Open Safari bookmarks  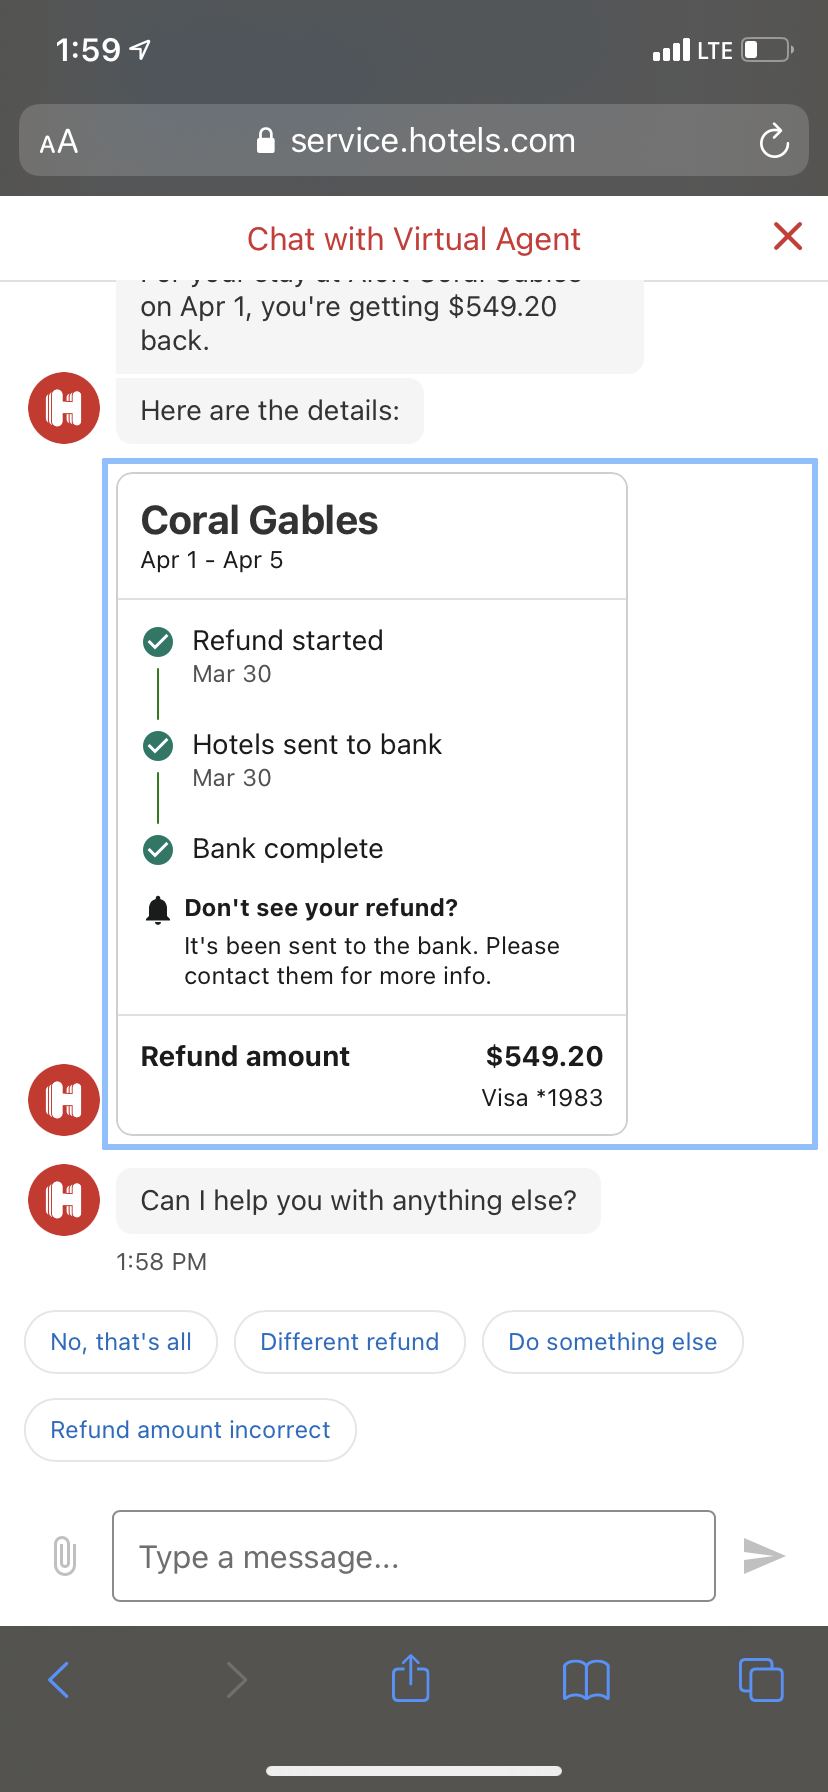(586, 1680)
